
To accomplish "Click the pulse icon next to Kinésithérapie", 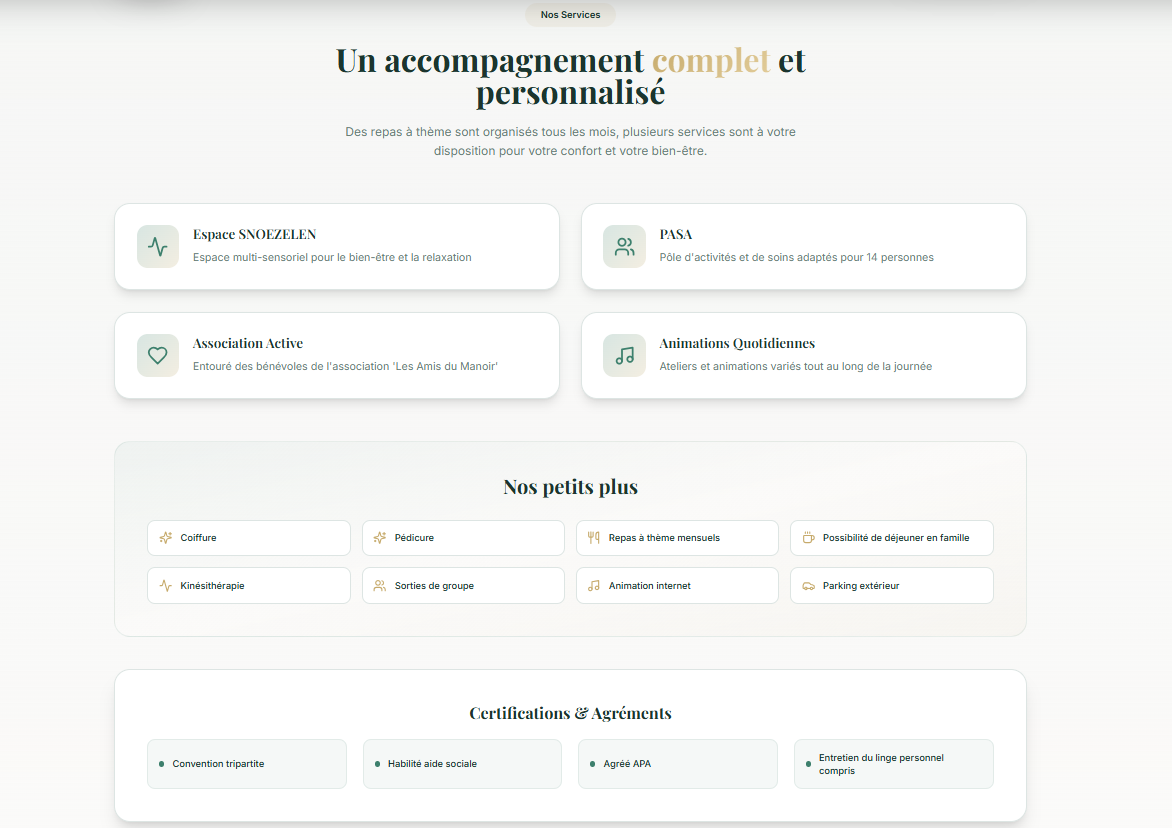I will tap(165, 585).
